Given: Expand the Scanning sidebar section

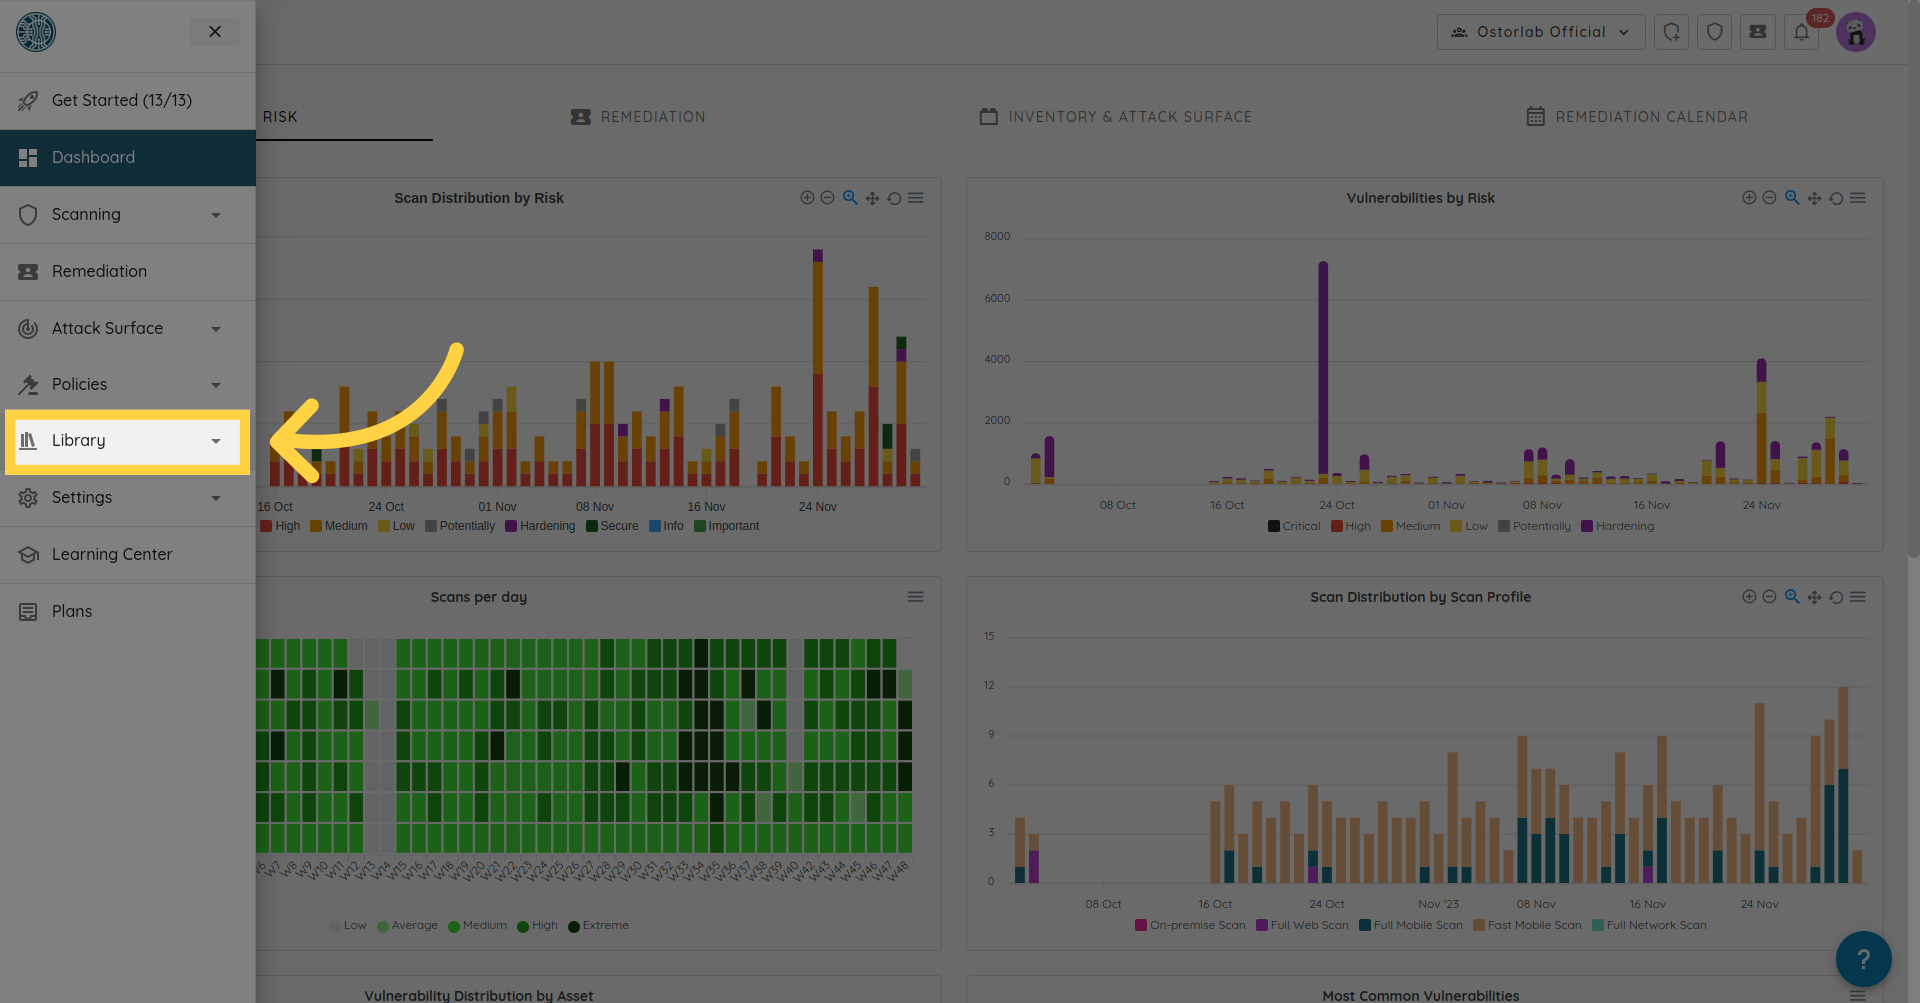Looking at the screenshot, I should click(127, 215).
